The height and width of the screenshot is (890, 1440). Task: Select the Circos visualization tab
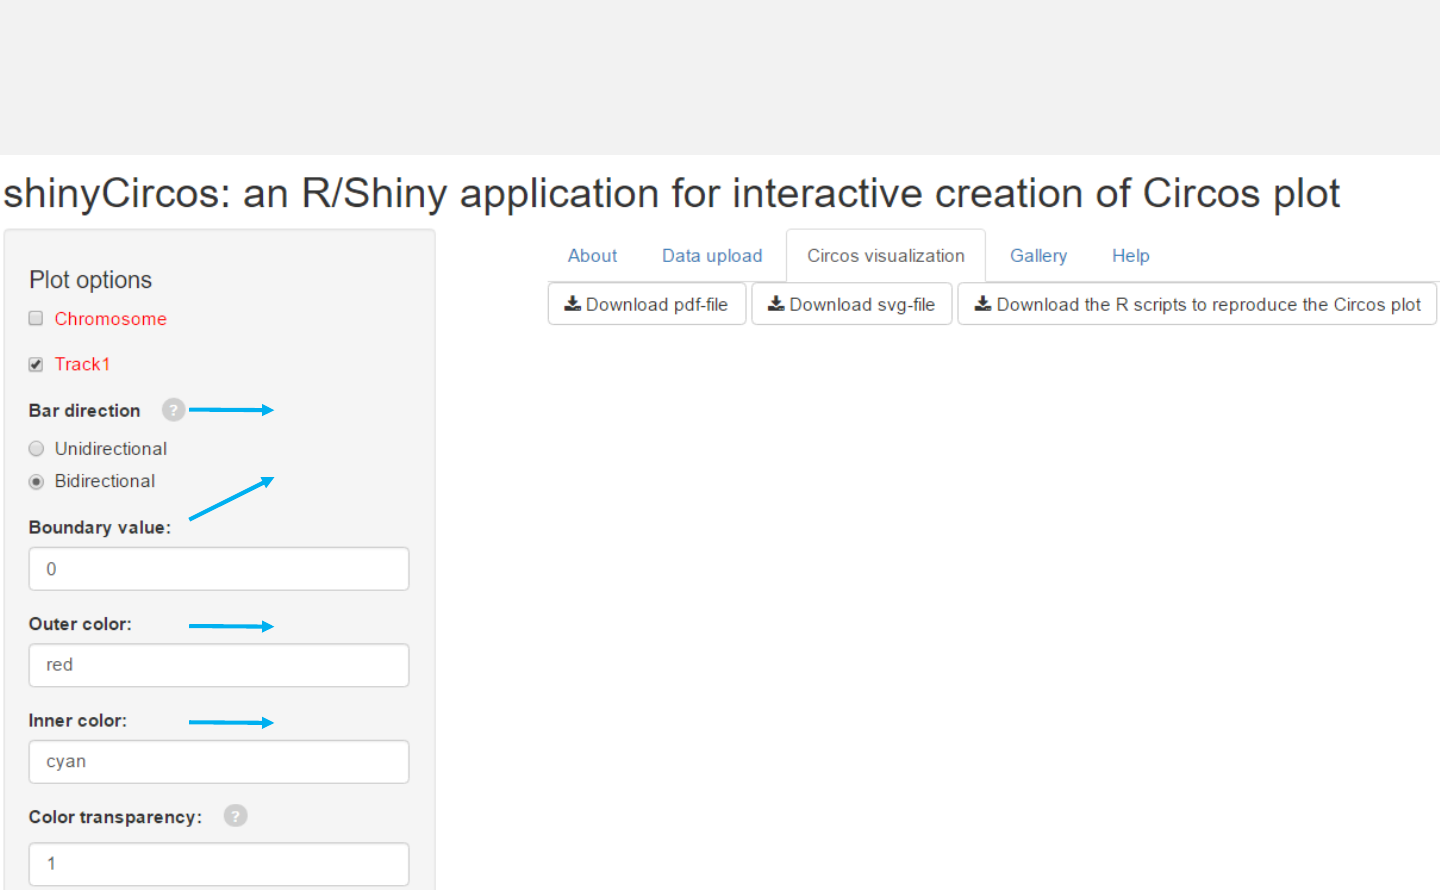point(886,256)
